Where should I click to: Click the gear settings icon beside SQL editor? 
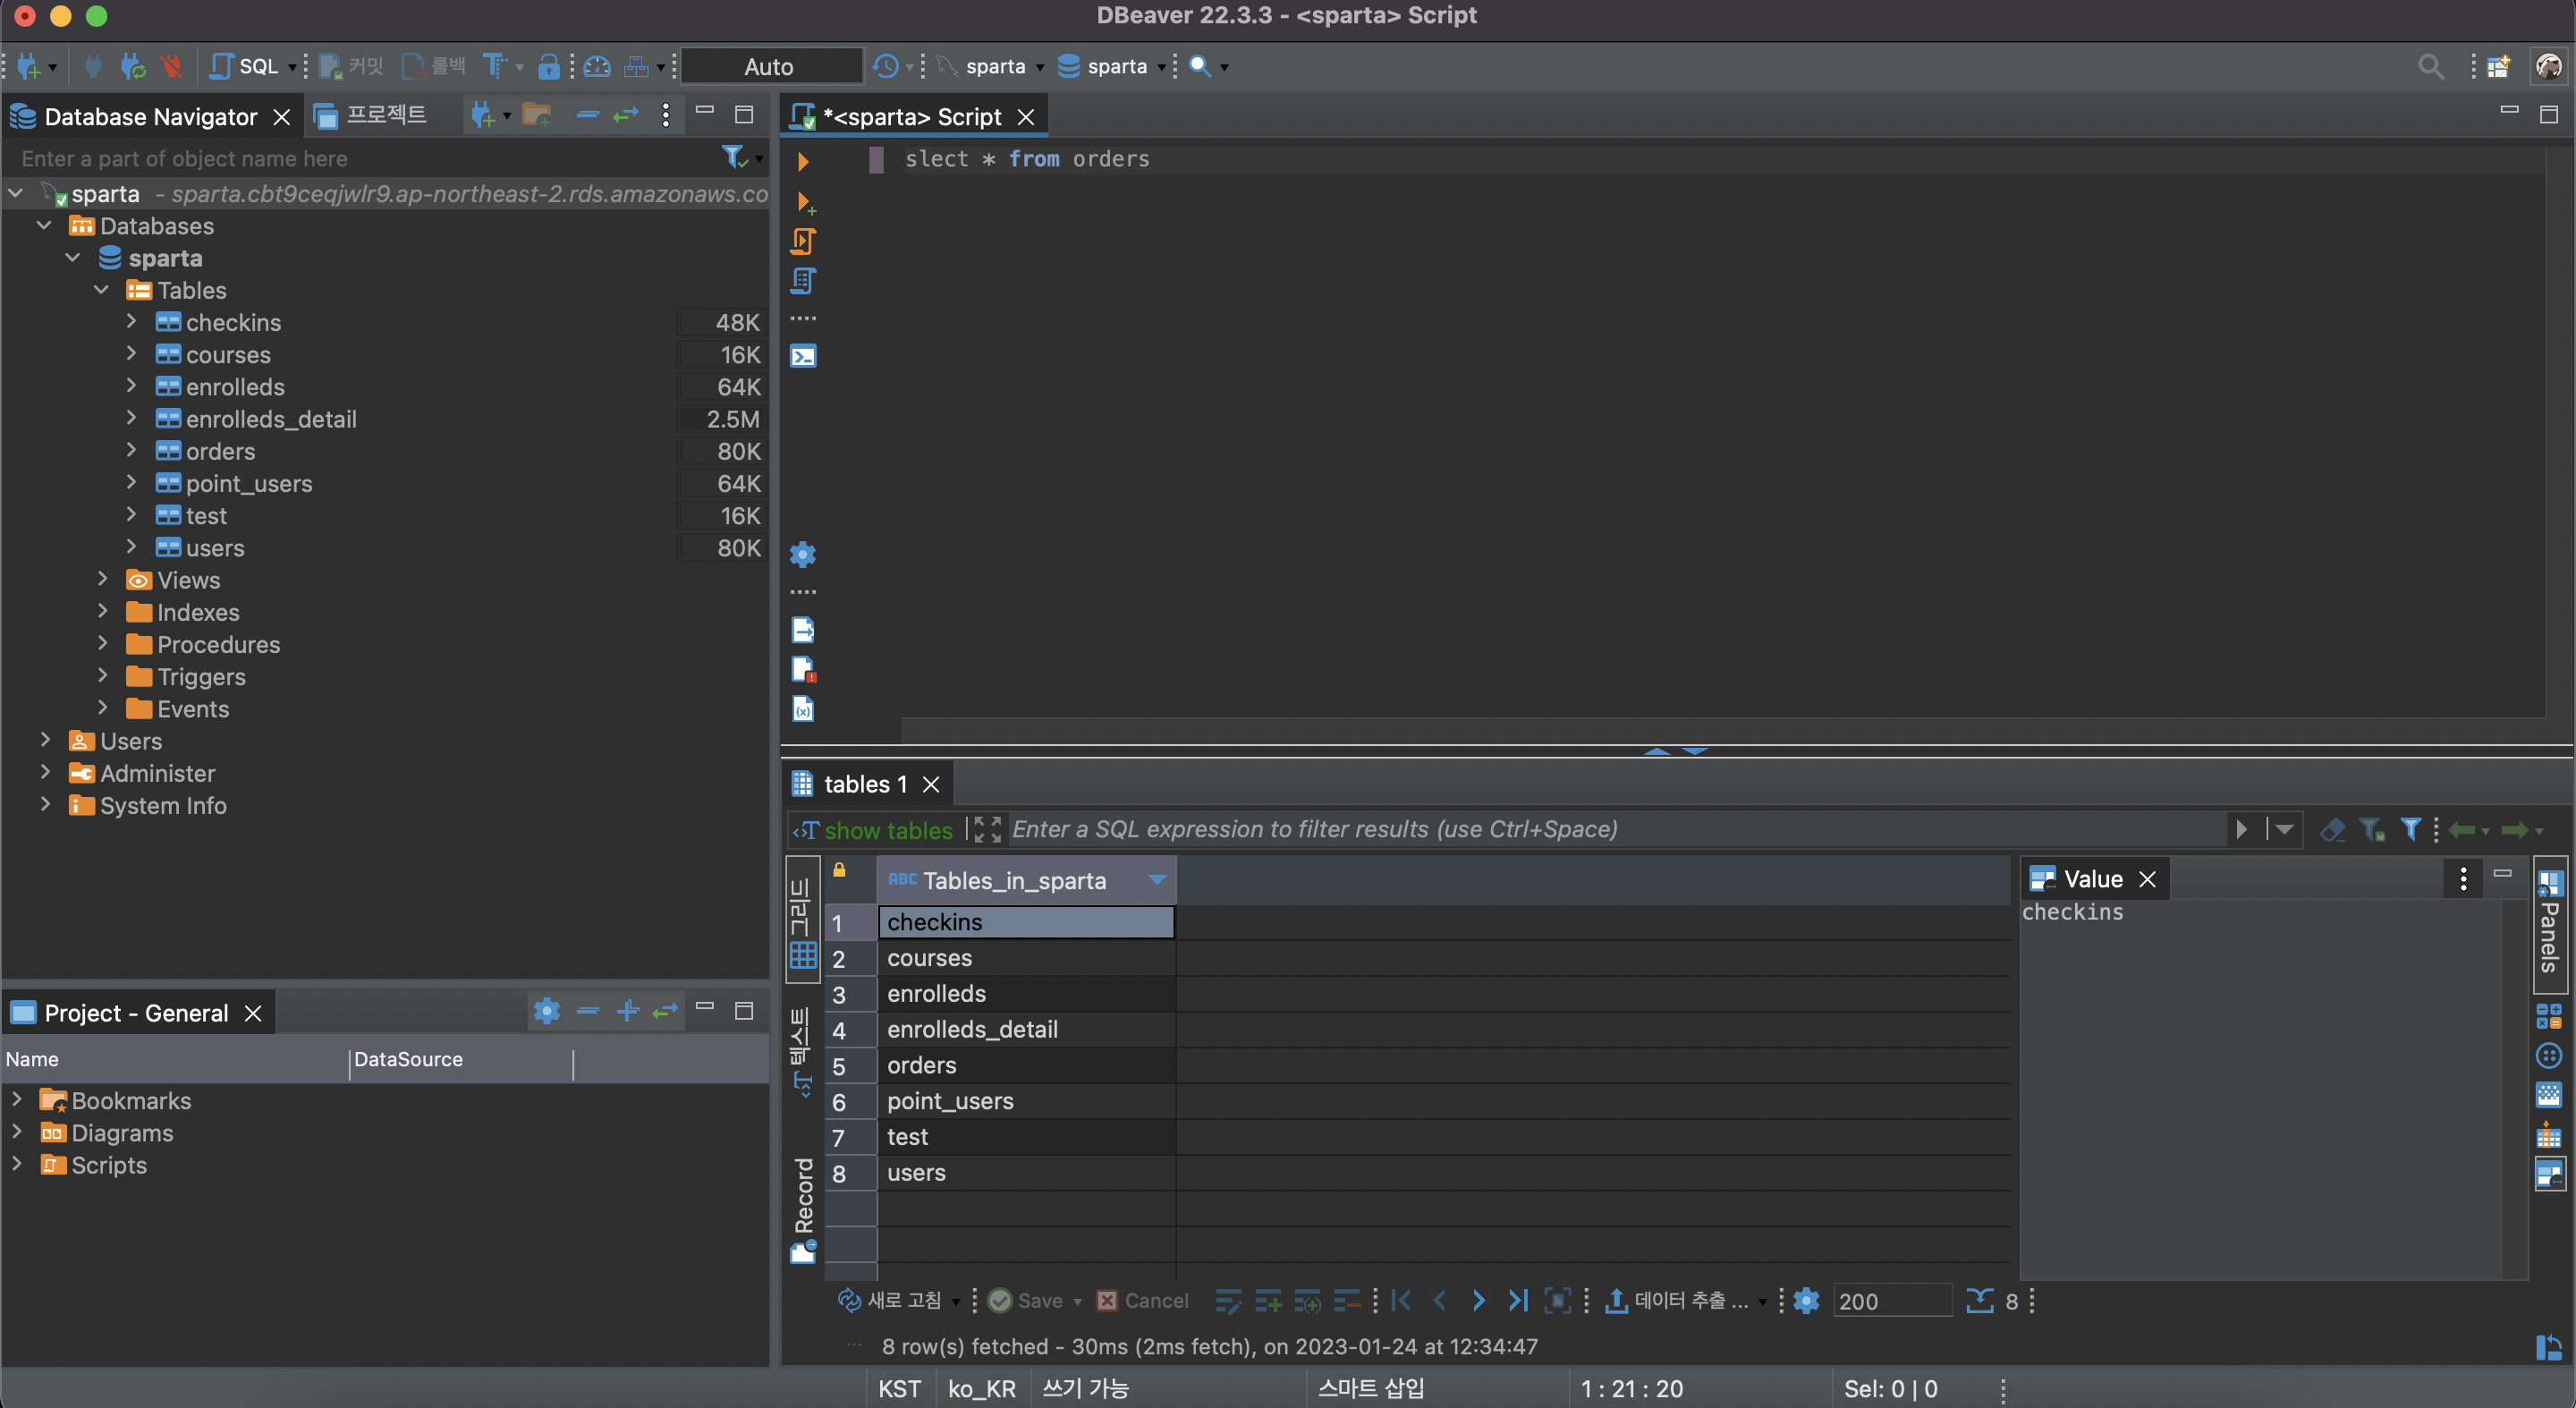[x=803, y=554]
